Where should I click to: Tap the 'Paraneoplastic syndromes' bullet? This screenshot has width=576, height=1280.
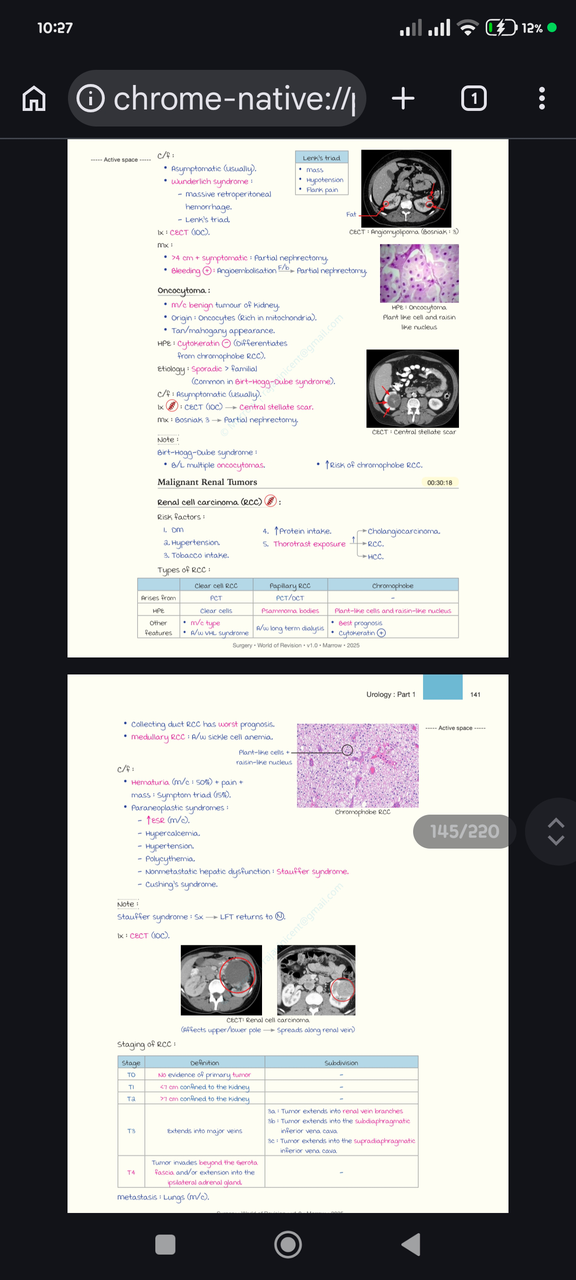pos(180,807)
